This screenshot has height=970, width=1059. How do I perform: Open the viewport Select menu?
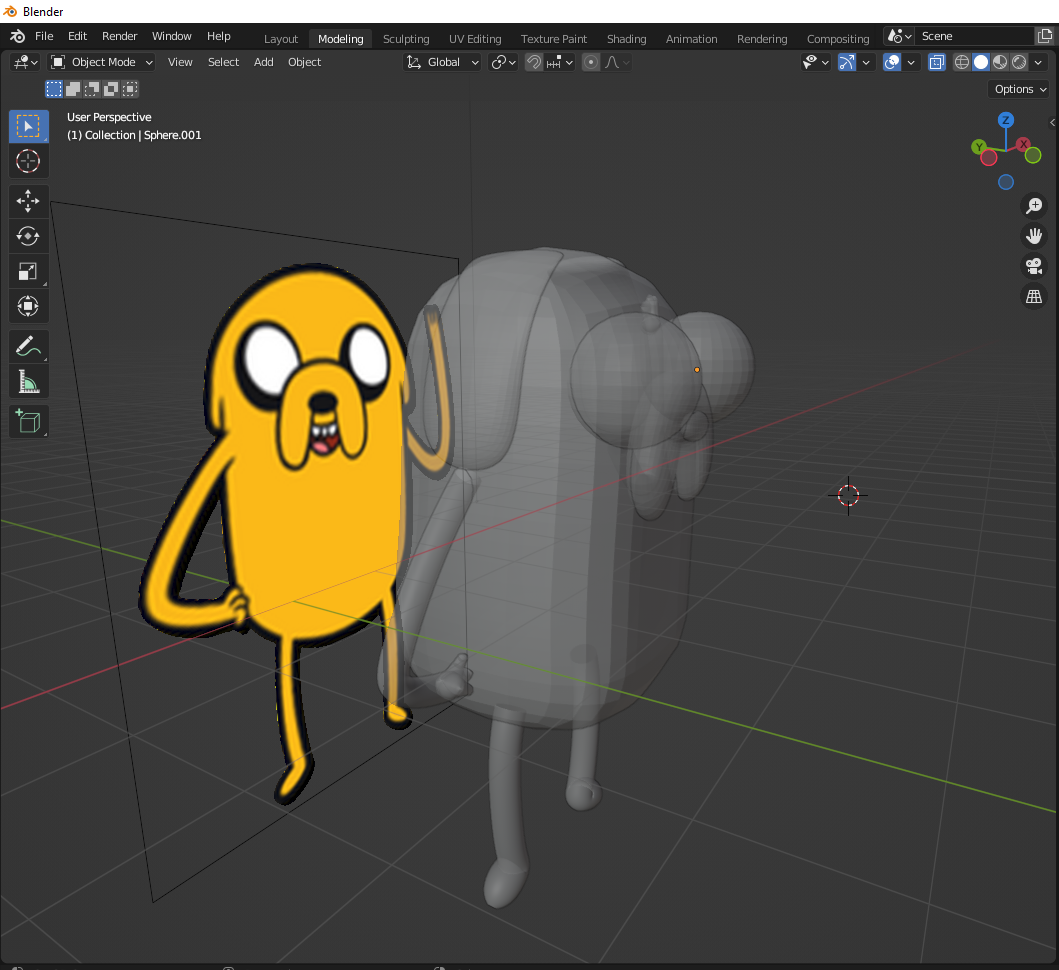(224, 62)
